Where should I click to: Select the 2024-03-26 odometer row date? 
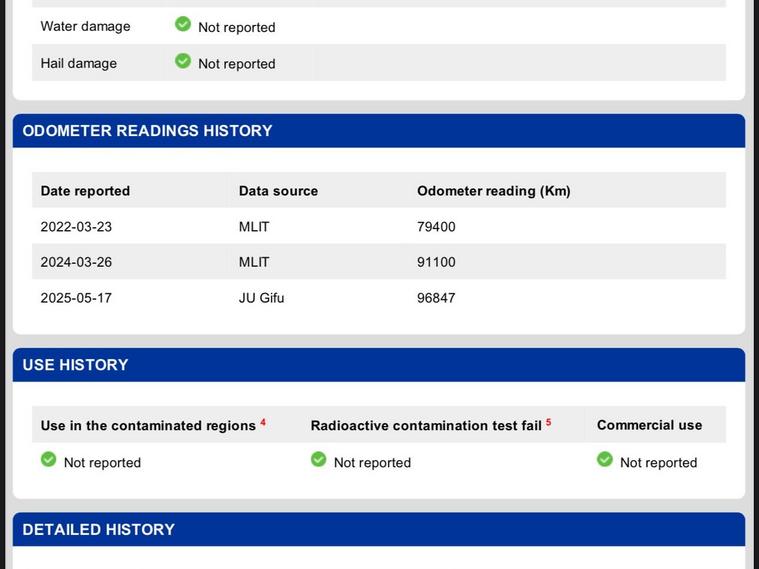pos(76,262)
